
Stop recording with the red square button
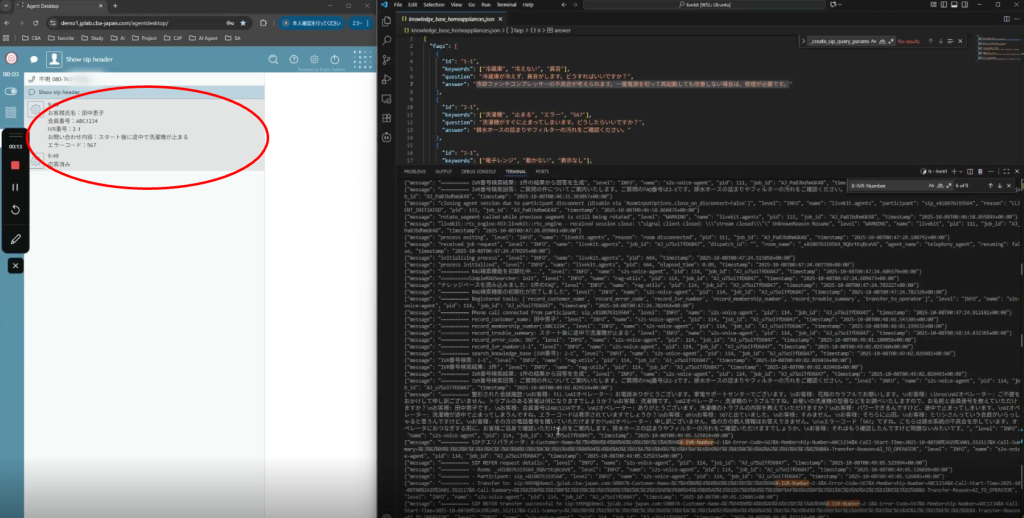pyautogui.click(x=15, y=164)
